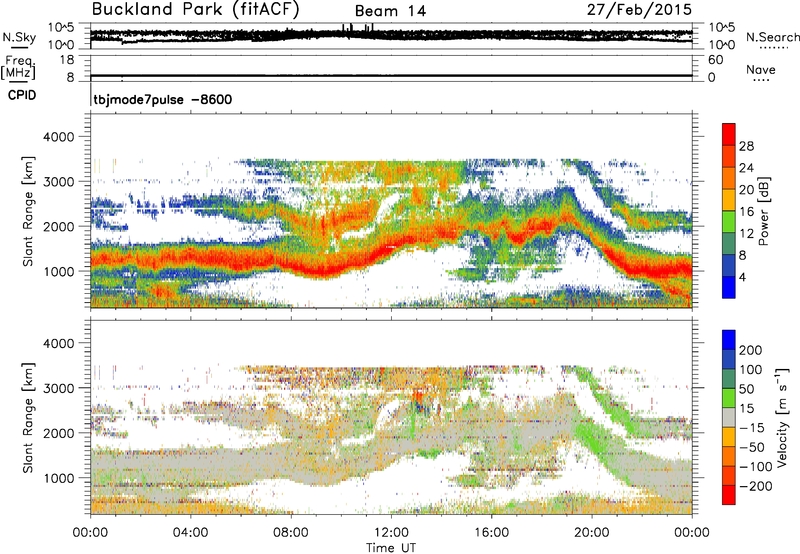The image size is (800, 554).
Task: Click the "N.Search" legend label
Action: 772,37
